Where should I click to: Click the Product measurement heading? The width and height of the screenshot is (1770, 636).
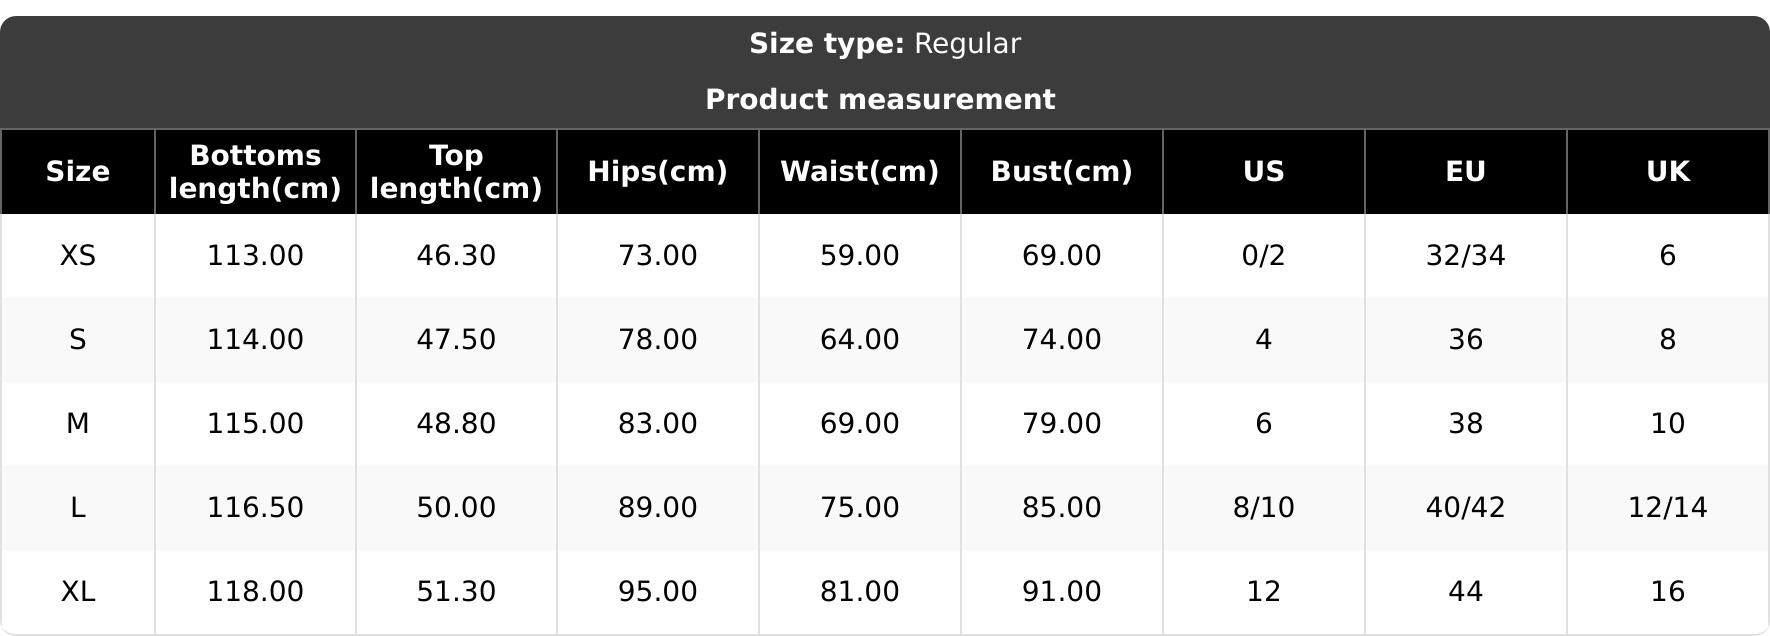(x=880, y=100)
